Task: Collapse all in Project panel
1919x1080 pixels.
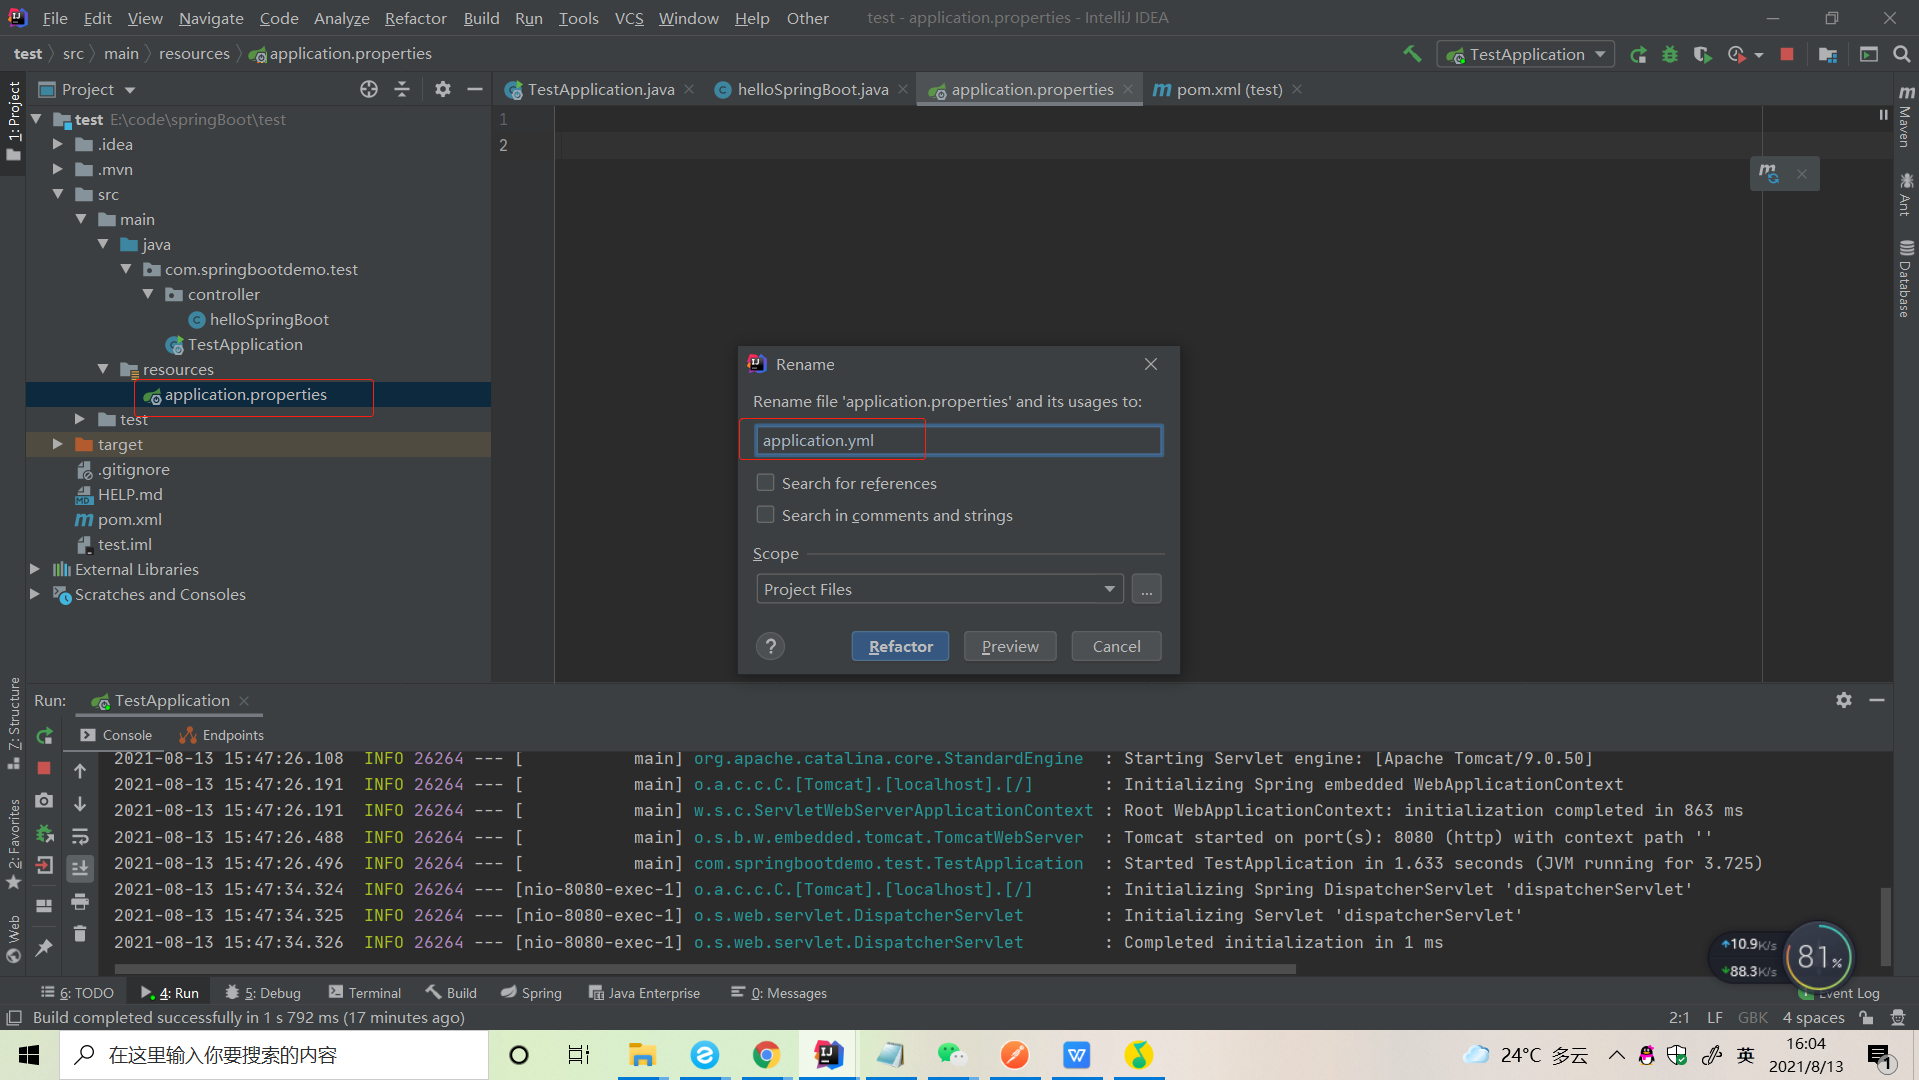Action: pos(402,89)
